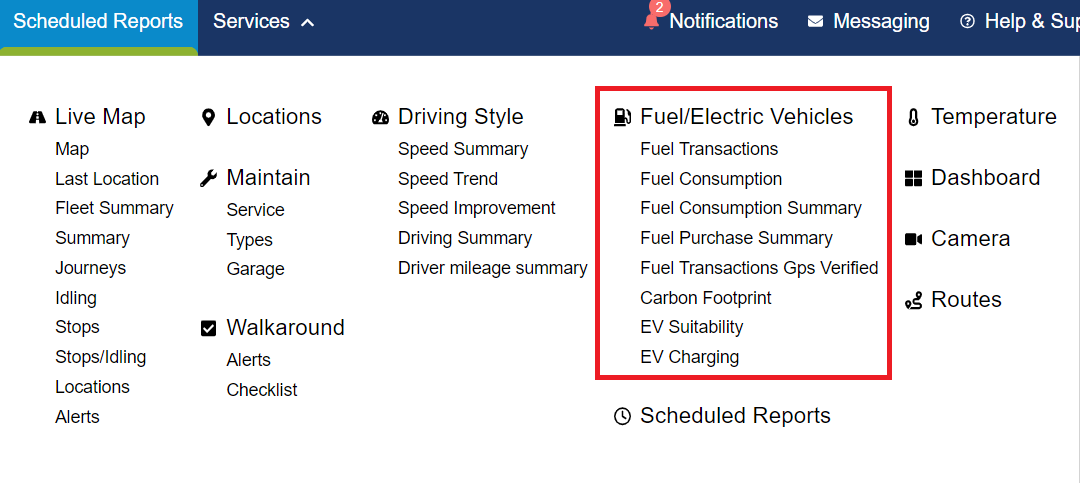
Task: Switch to the Scheduled Reports tab
Action: tap(98, 21)
